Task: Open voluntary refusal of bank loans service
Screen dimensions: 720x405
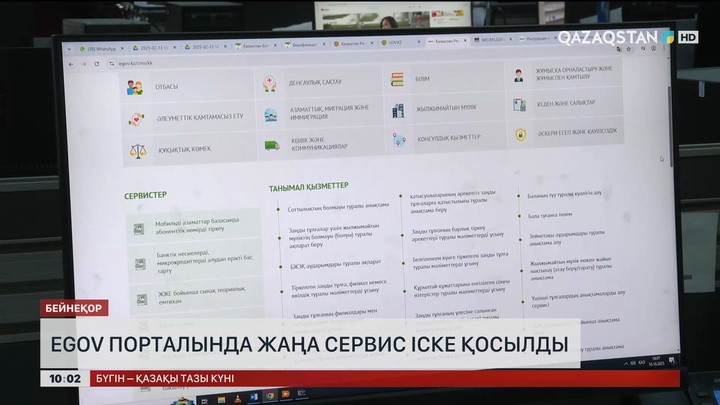Action: point(204,262)
